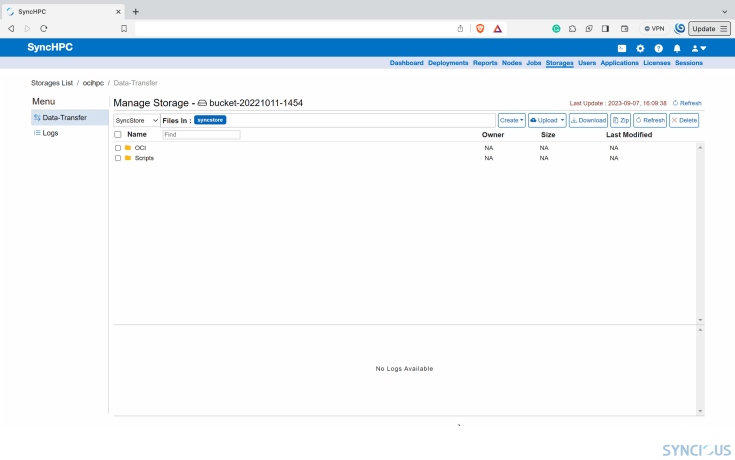735x460 pixels.
Task: Click the Find filter input field
Action: tap(201, 135)
